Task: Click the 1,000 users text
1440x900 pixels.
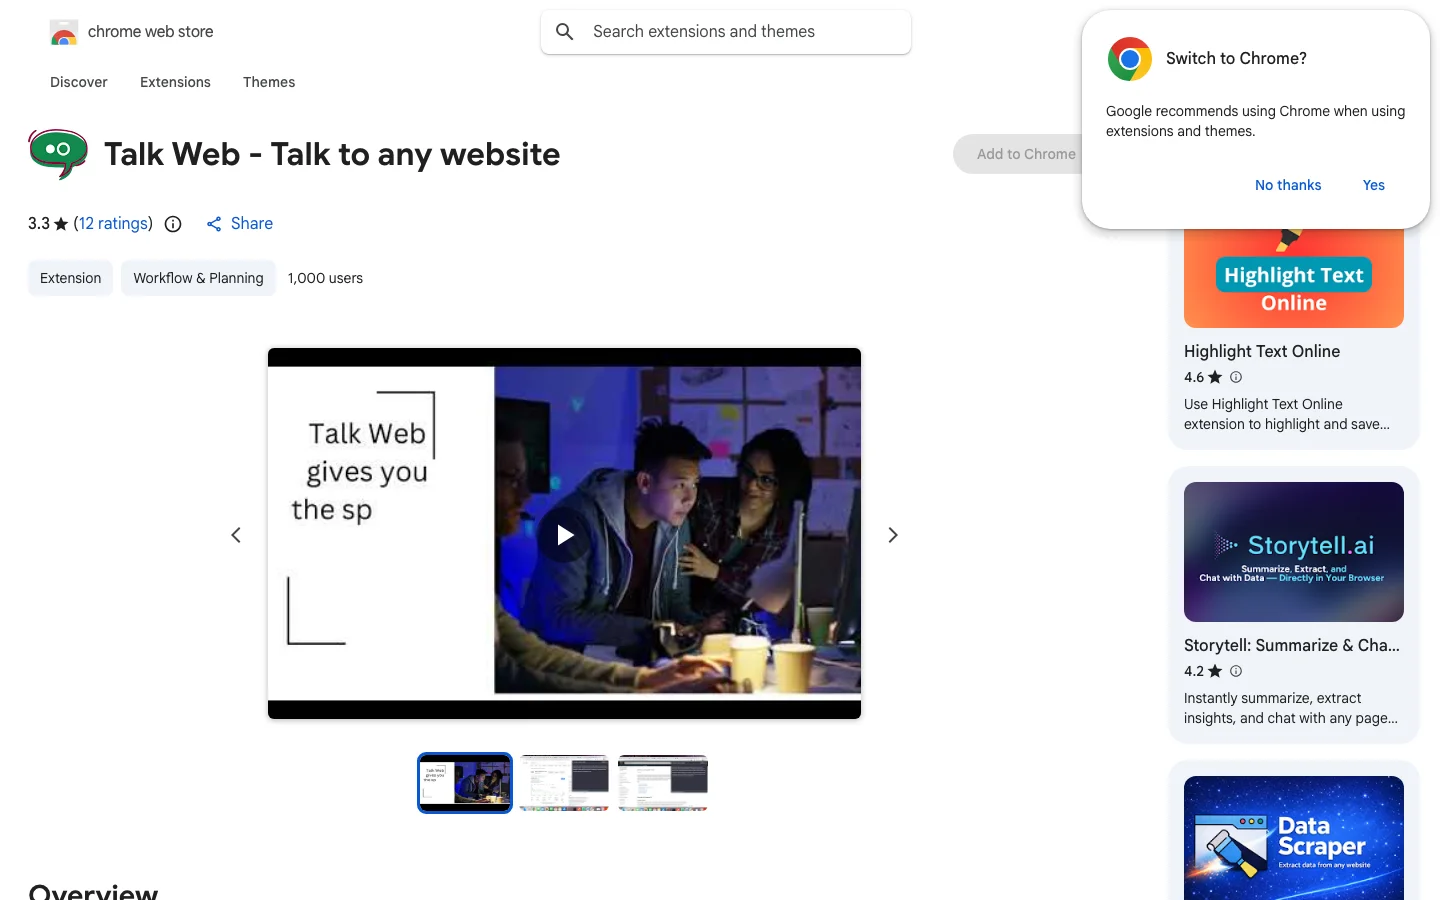Action: pos(325,278)
